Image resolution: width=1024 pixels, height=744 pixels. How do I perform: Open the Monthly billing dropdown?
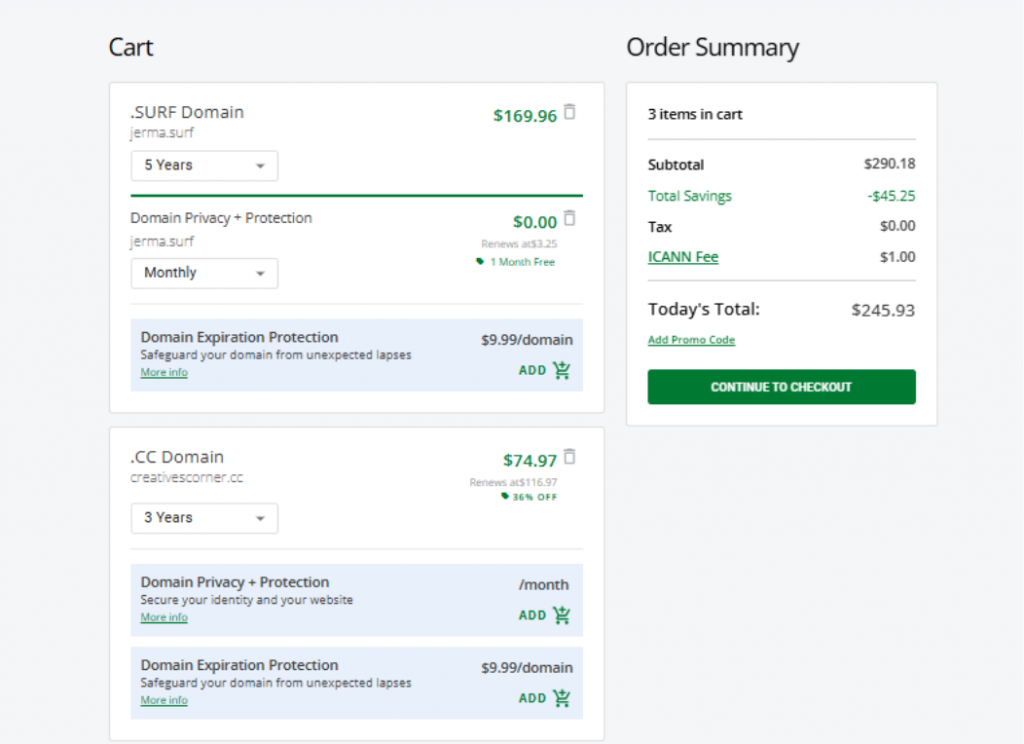click(x=204, y=273)
